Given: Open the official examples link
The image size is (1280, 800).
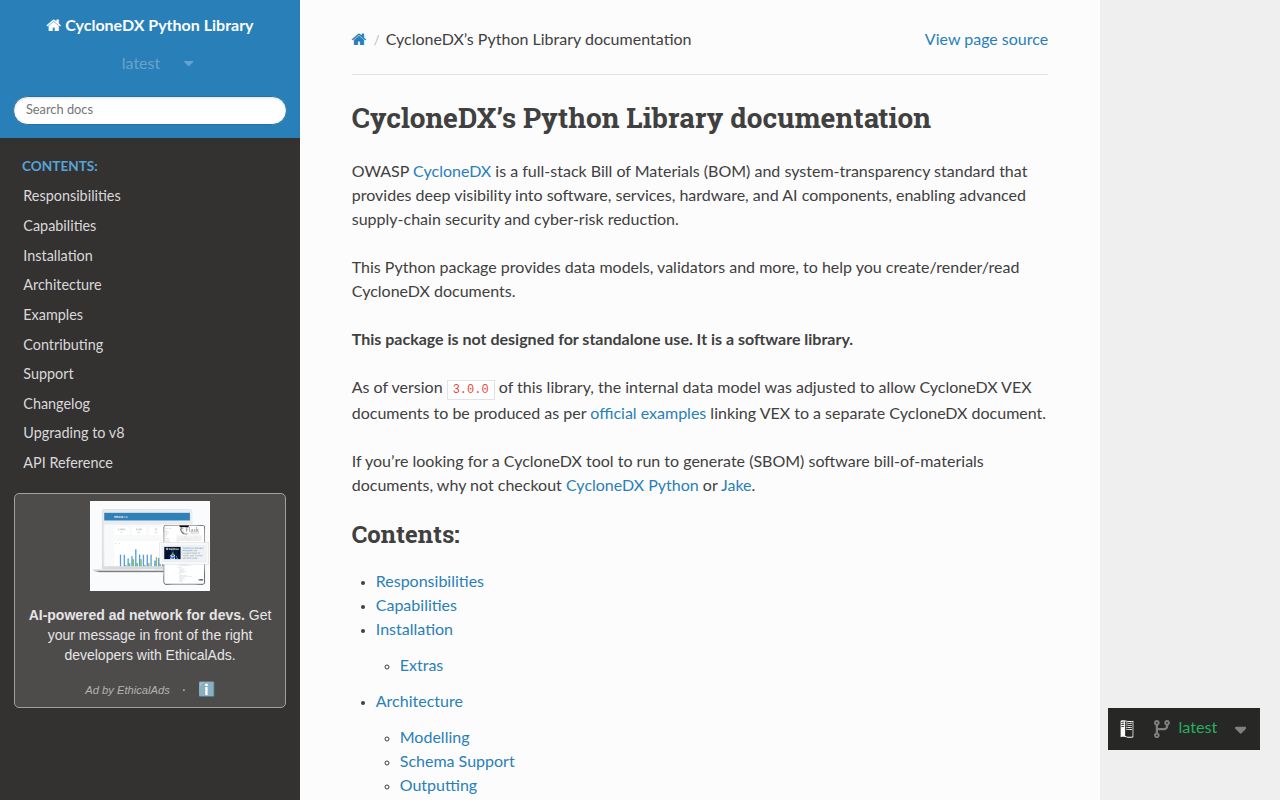Looking at the screenshot, I should (648, 414).
